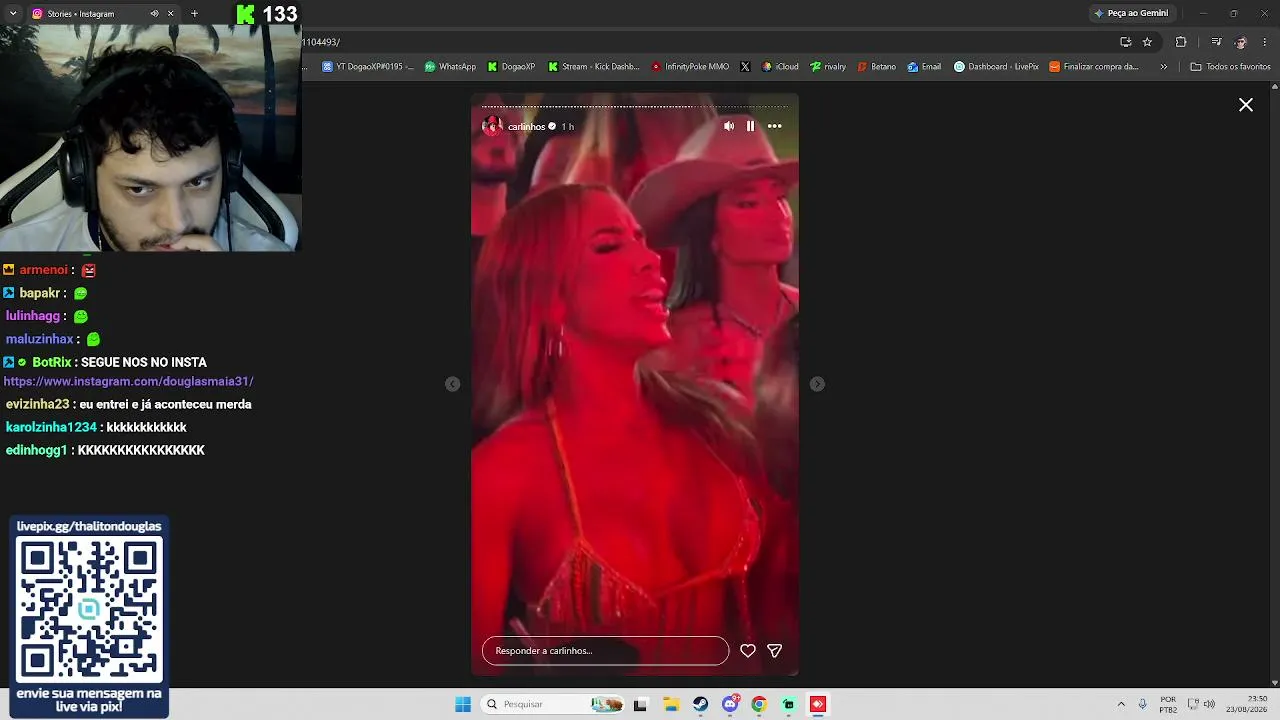Share the story via the send icon
Image resolution: width=1280 pixels, height=720 pixels.
774,650
